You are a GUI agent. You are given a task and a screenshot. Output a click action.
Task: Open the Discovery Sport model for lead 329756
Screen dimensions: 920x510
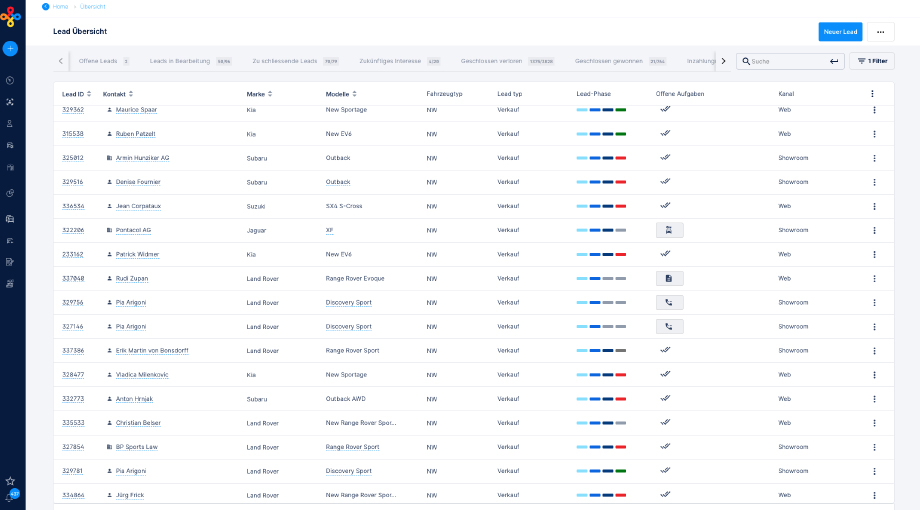pos(349,302)
